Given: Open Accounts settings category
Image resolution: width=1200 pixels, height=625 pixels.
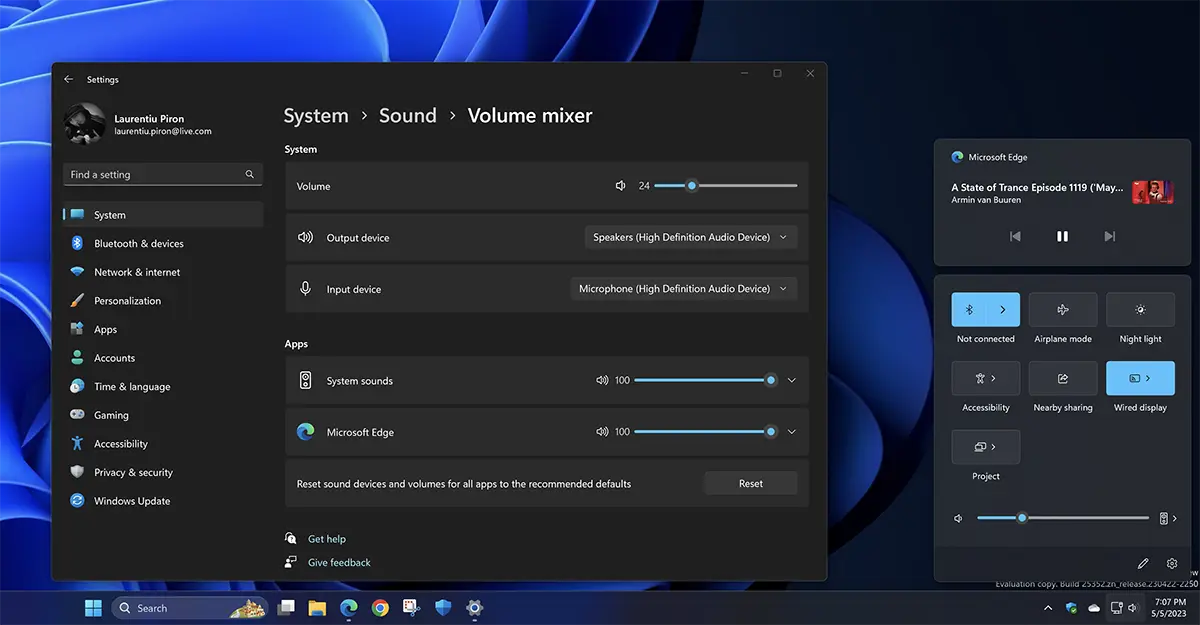Looking at the screenshot, I should tap(163, 358).
